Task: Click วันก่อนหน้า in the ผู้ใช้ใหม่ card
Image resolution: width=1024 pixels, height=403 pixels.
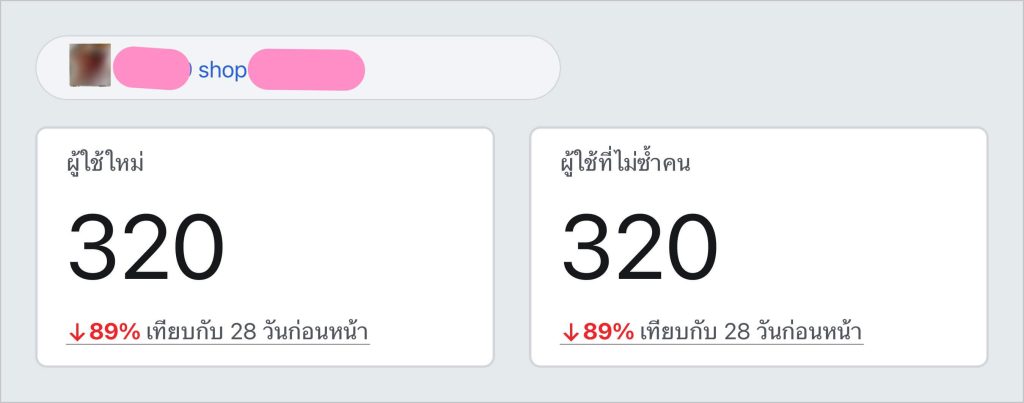Action: [315, 332]
